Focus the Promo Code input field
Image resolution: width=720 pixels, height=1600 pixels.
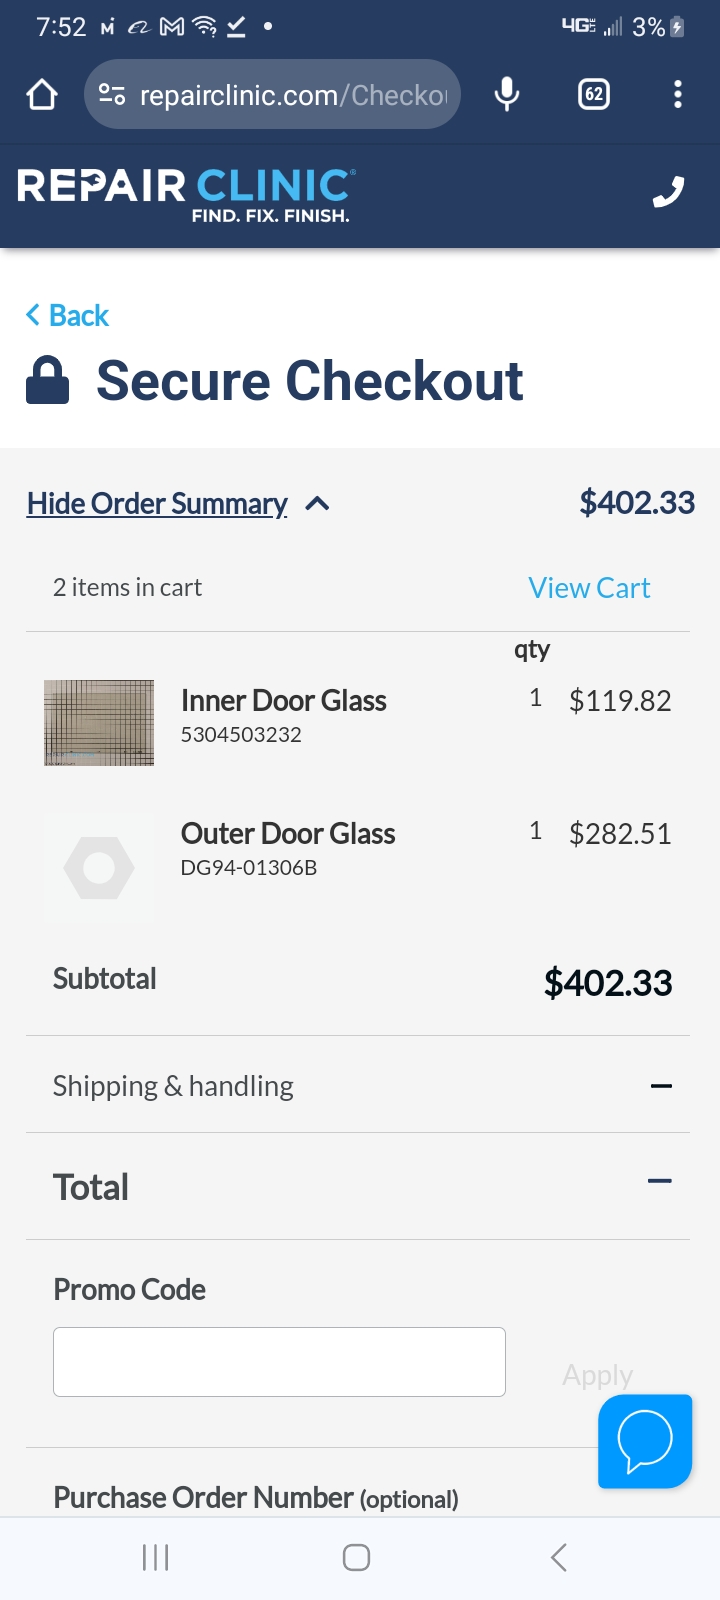pyautogui.click(x=279, y=1362)
